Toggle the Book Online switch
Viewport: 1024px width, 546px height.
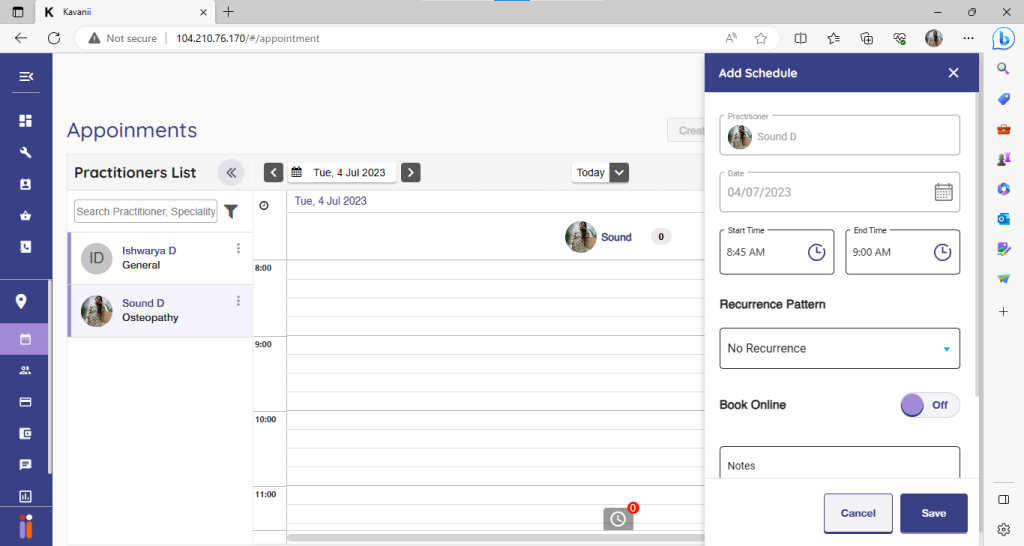[929, 405]
